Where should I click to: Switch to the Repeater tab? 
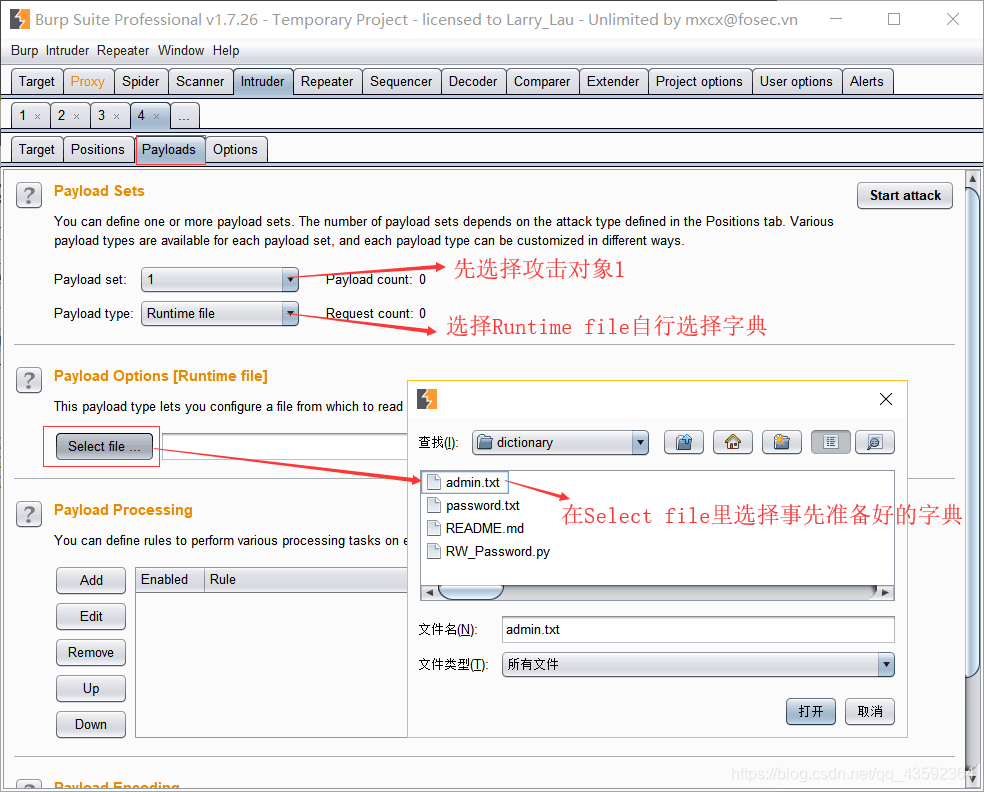[x=327, y=82]
